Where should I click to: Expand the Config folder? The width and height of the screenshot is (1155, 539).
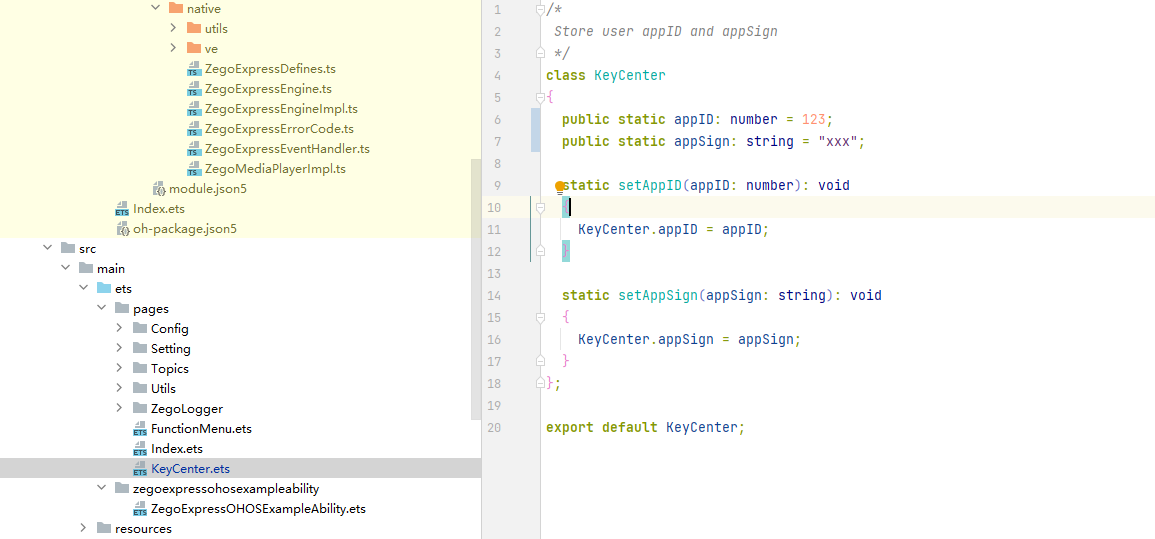pos(119,328)
